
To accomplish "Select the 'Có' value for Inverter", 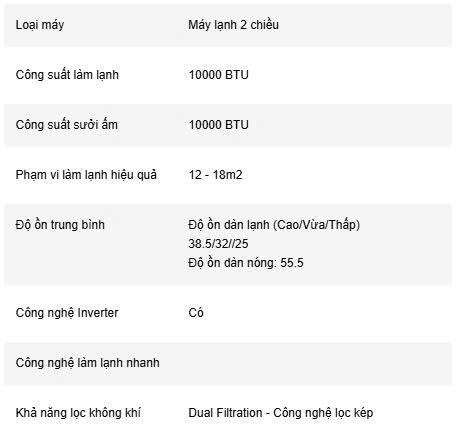I will (196, 313).
